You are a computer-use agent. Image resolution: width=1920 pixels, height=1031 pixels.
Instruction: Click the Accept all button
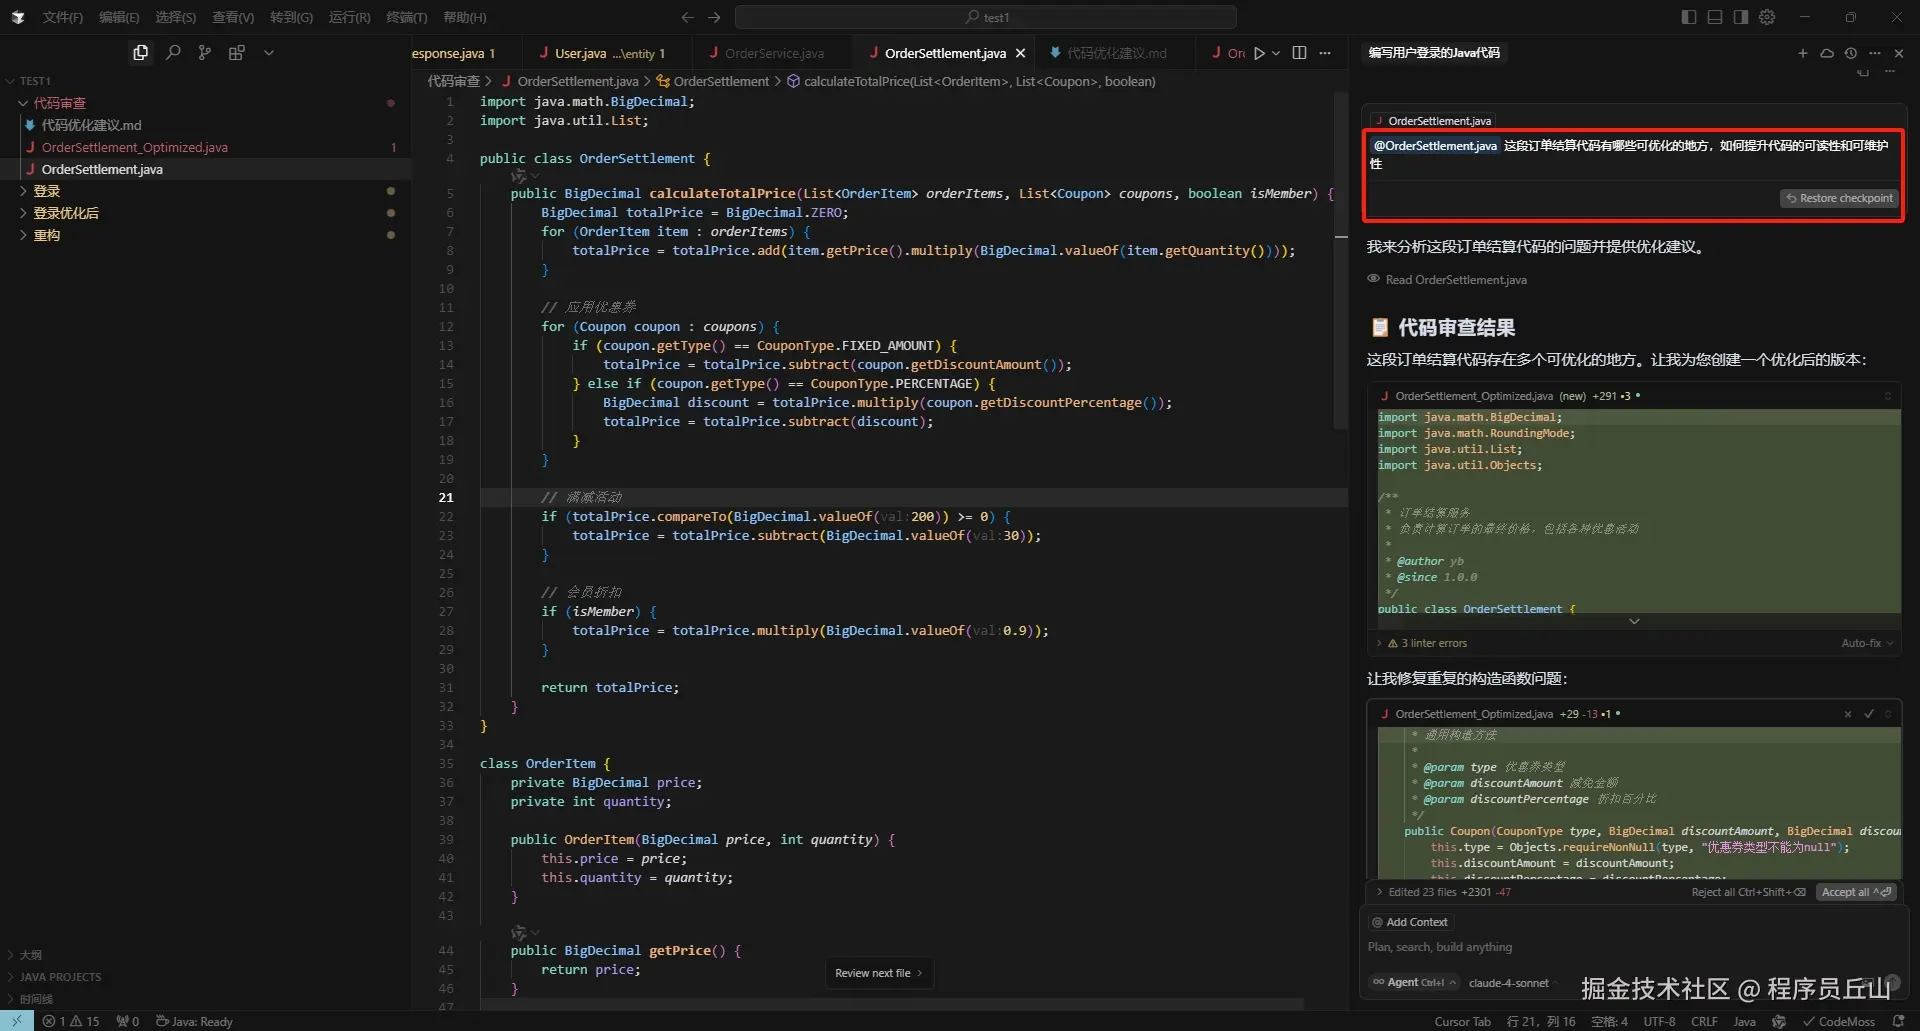[x=1856, y=892]
